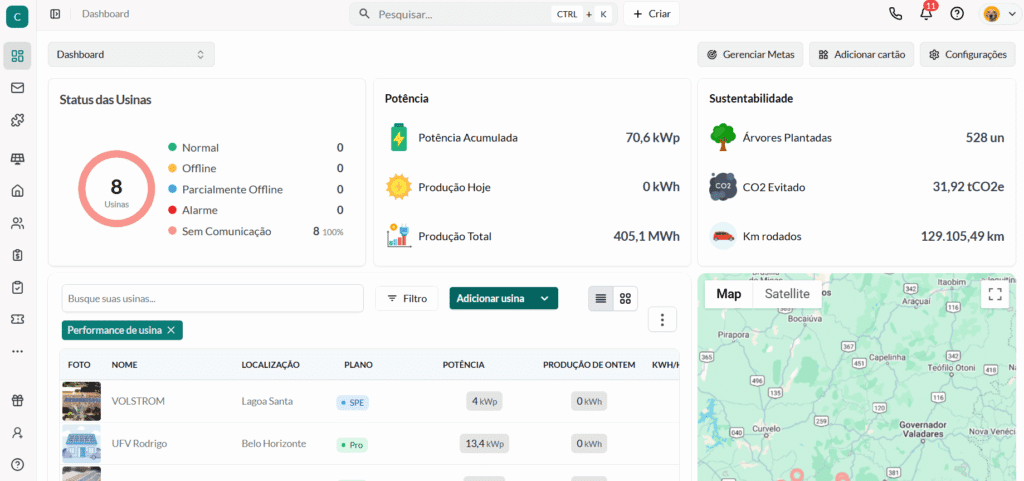Open the solar panel icon in sidebar
This screenshot has height=481, width=1024.
coord(18,159)
